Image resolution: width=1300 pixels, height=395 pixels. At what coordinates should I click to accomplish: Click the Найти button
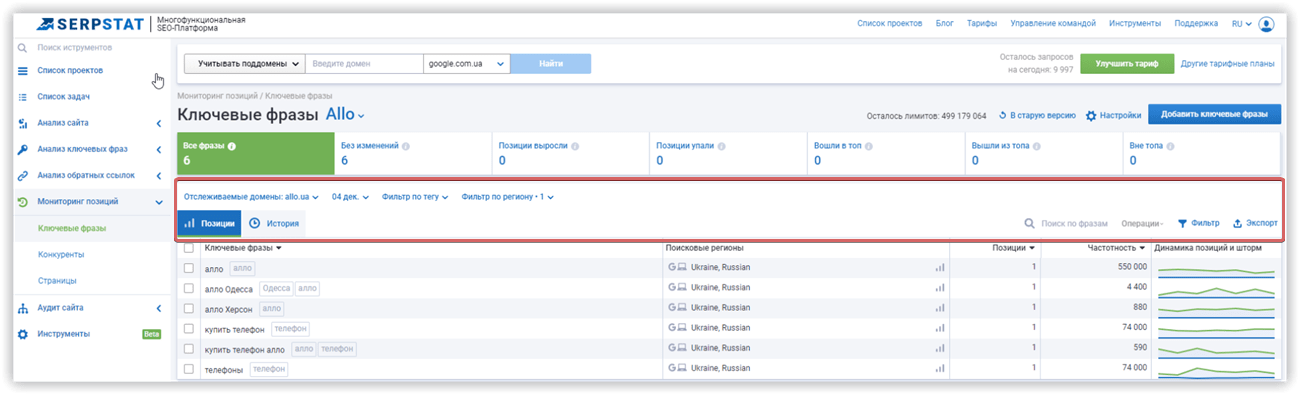pos(551,64)
